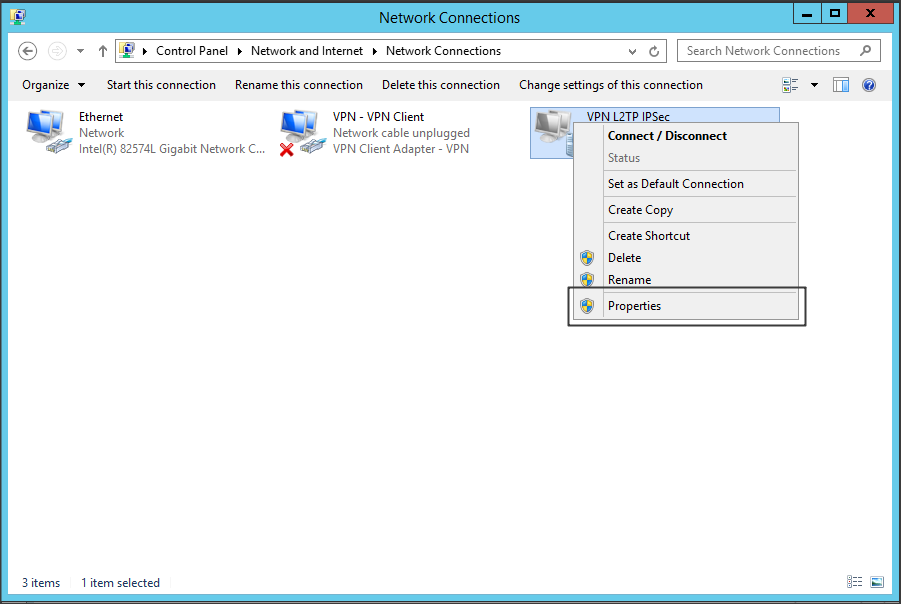The image size is (901, 604).
Task: Switch to large icons view in status bar
Action: click(877, 582)
